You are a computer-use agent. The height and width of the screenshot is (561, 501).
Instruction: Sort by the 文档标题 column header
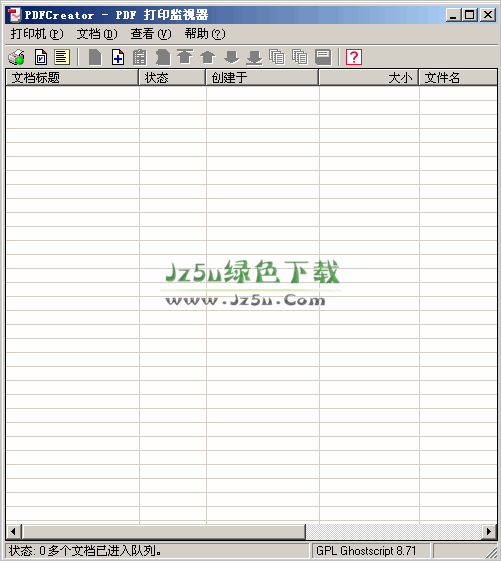coord(72,78)
